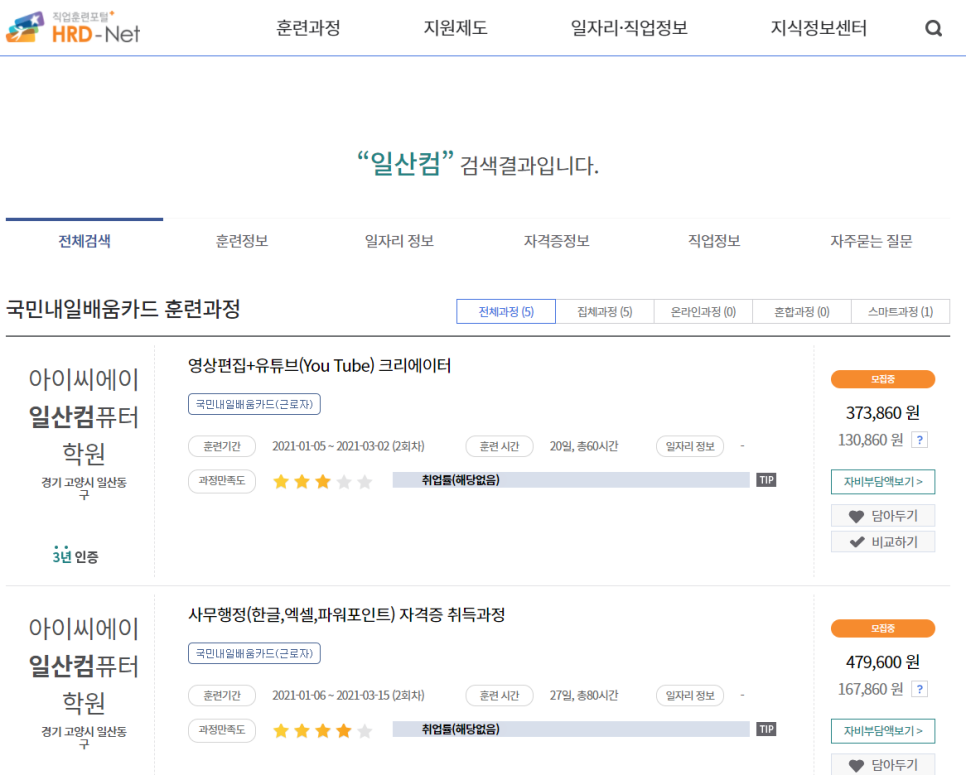Open 일자리·직업정보 menu

(x=629, y=28)
